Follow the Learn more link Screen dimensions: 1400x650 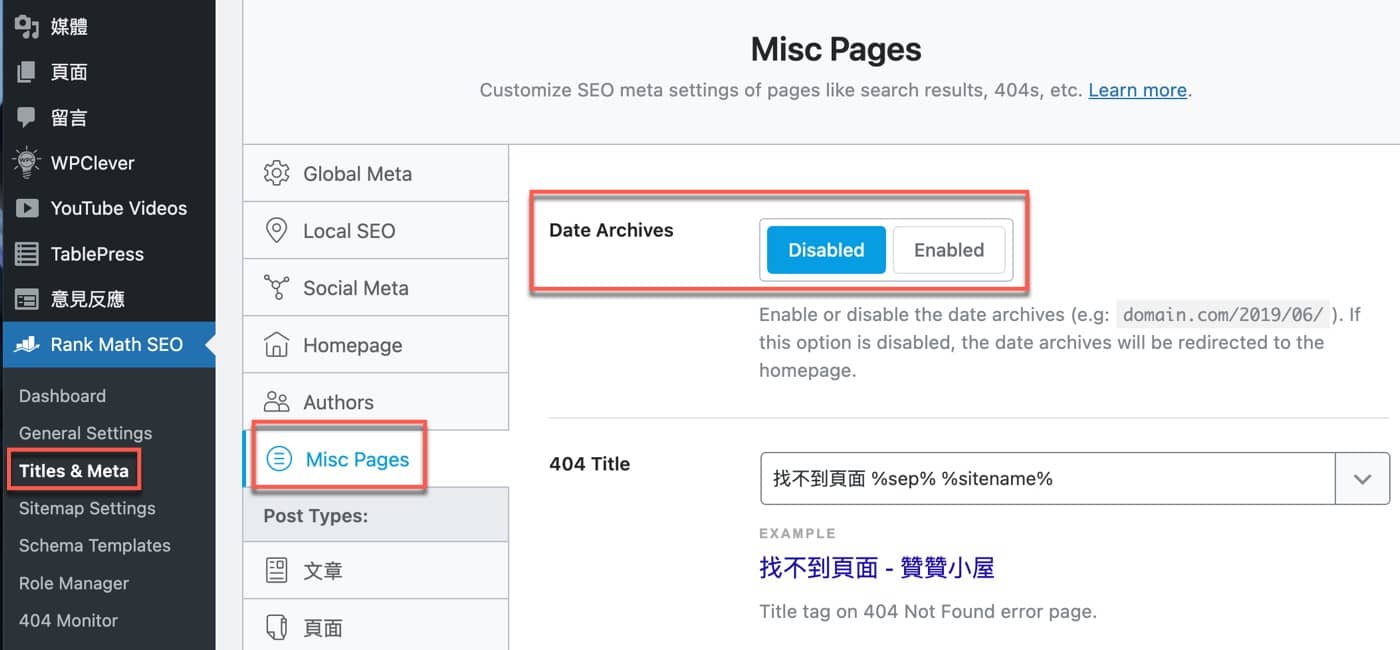click(1137, 90)
